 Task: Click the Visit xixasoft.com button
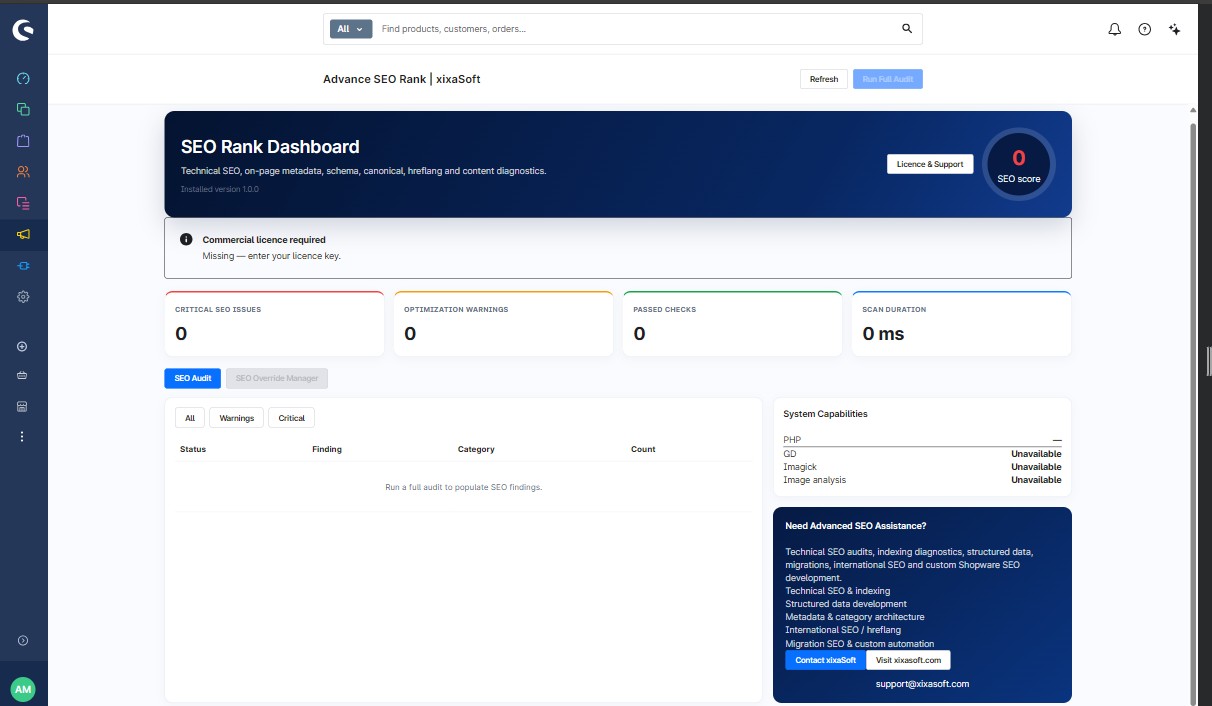pyautogui.click(x=908, y=660)
